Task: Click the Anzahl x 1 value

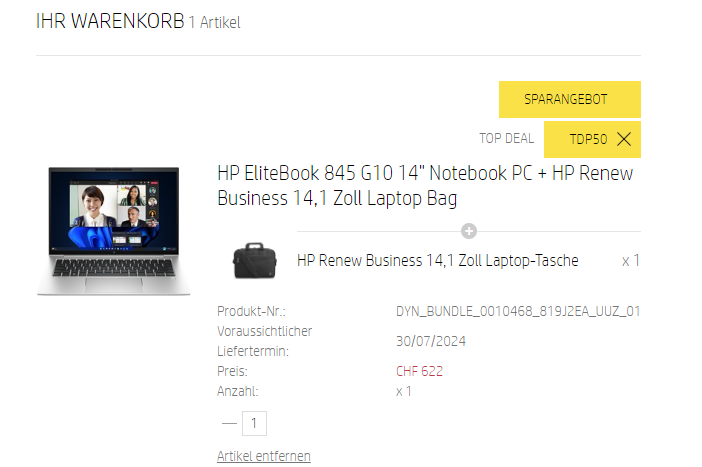Action: pyautogui.click(x=403, y=391)
